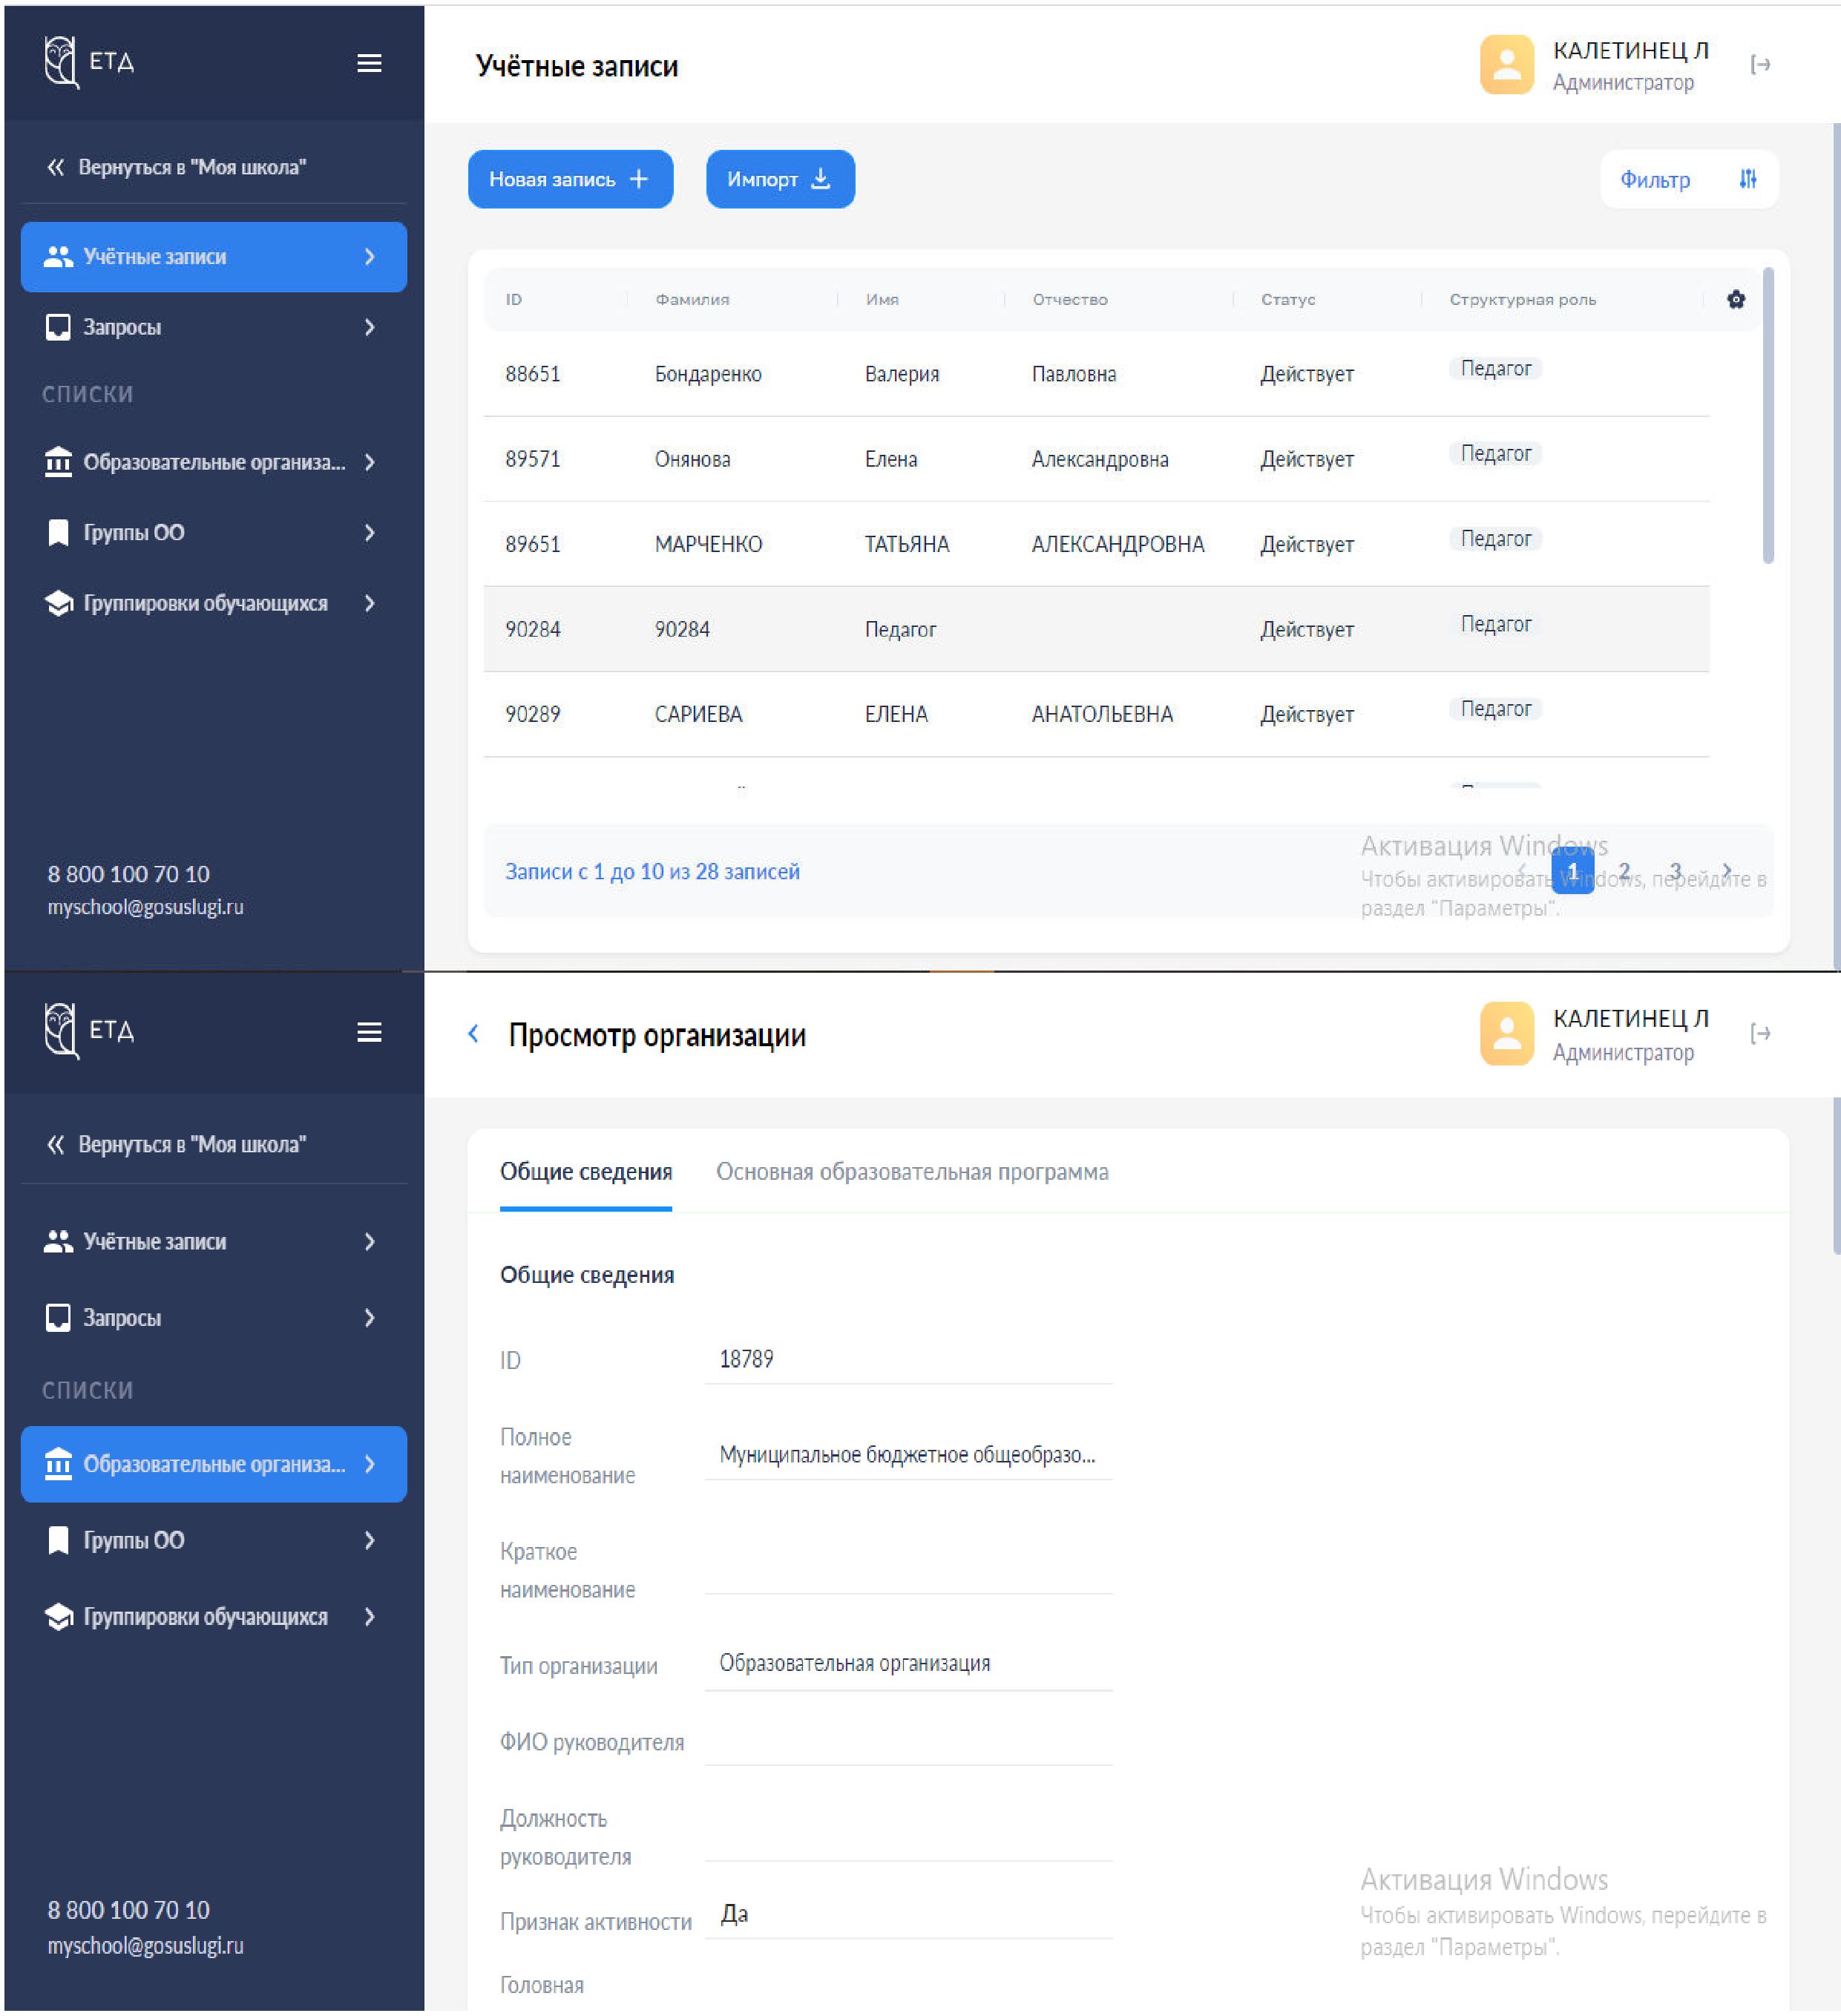This screenshot has width=1841, height=2016.
Task: Expand Запросы chevron in top sidebar
Action: click(370, 327)
